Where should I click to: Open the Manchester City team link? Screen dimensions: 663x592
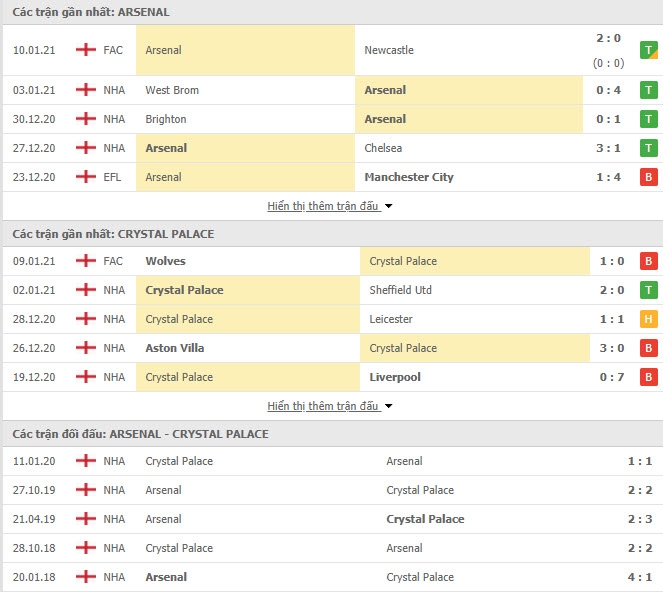(x=409, y=177)
